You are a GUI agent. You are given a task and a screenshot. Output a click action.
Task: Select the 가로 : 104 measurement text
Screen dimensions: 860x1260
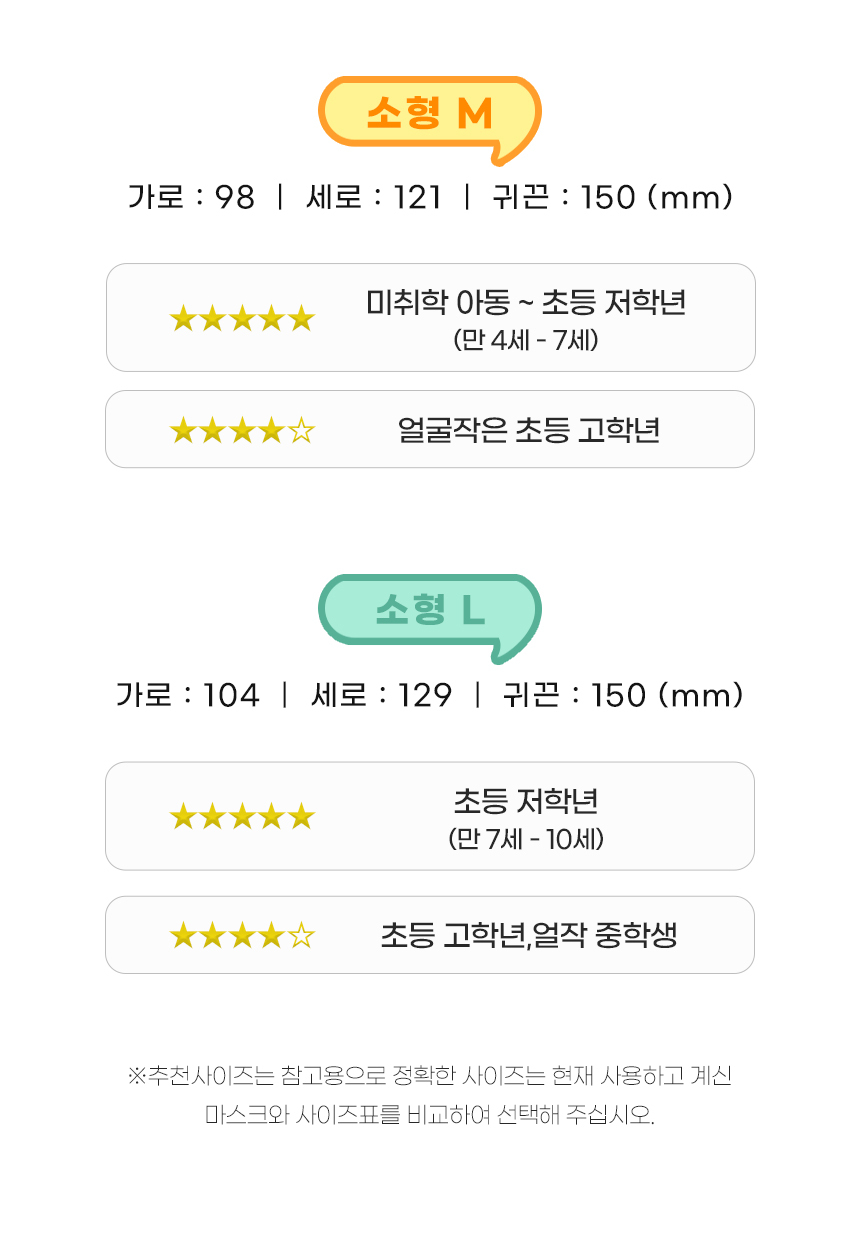(188, 695)
